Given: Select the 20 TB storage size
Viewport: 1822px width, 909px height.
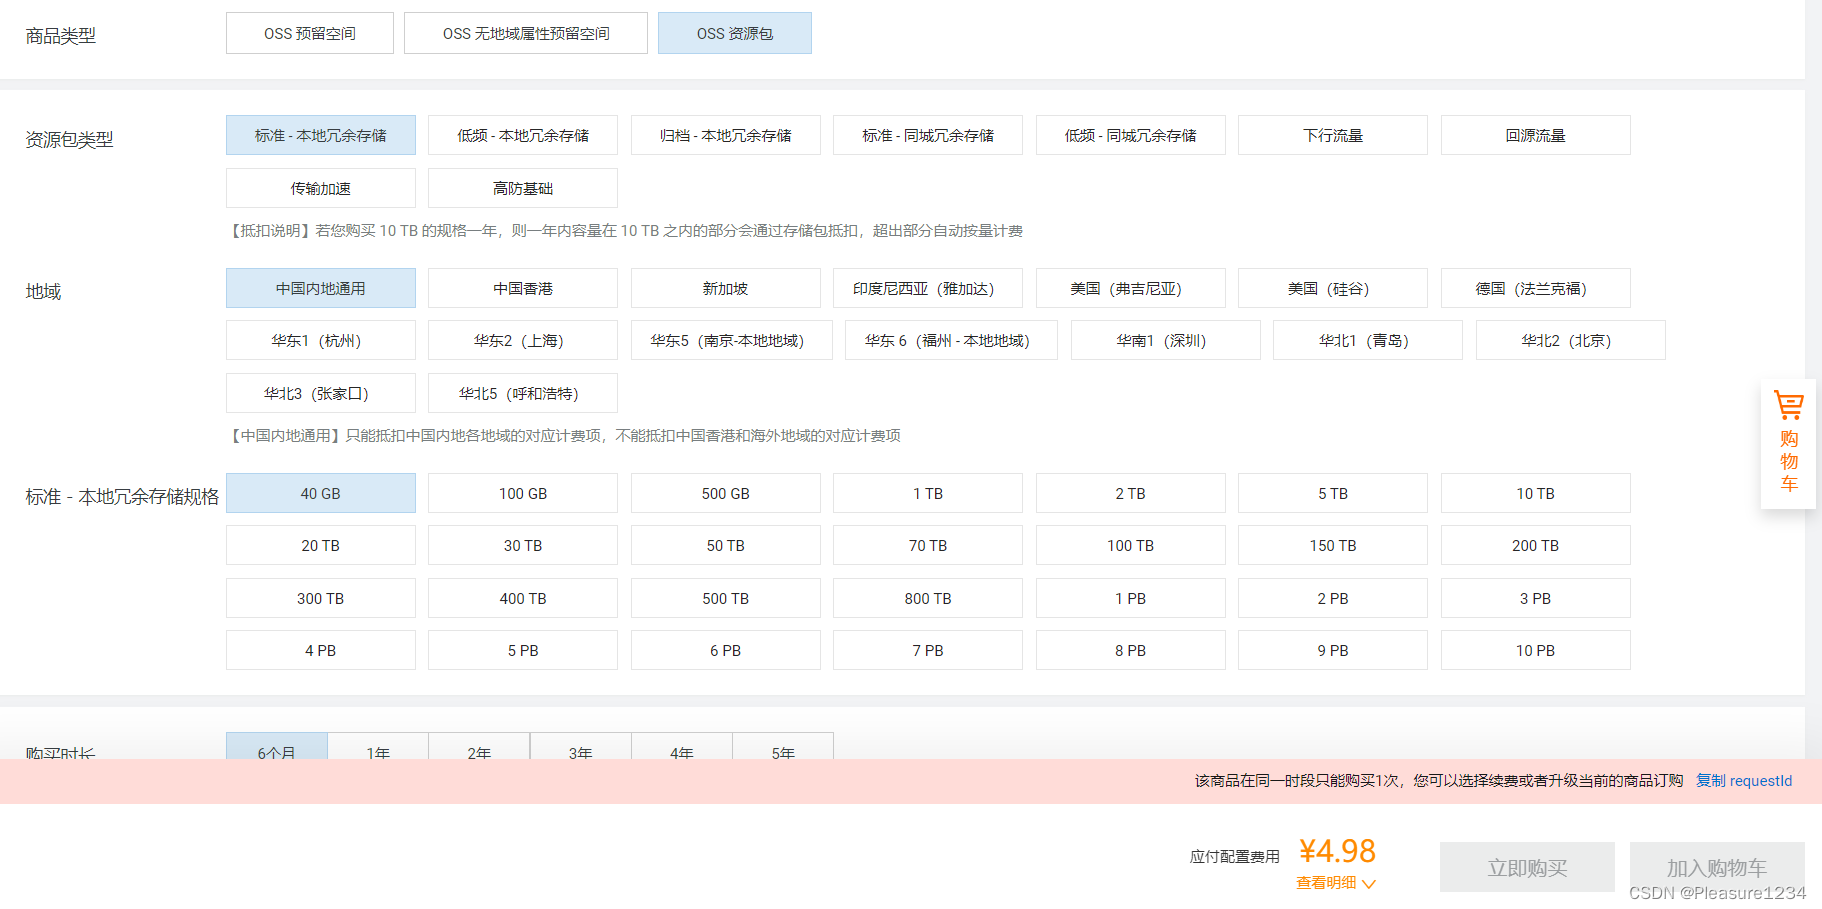Looking at the screenshot, I should (321, 545).
